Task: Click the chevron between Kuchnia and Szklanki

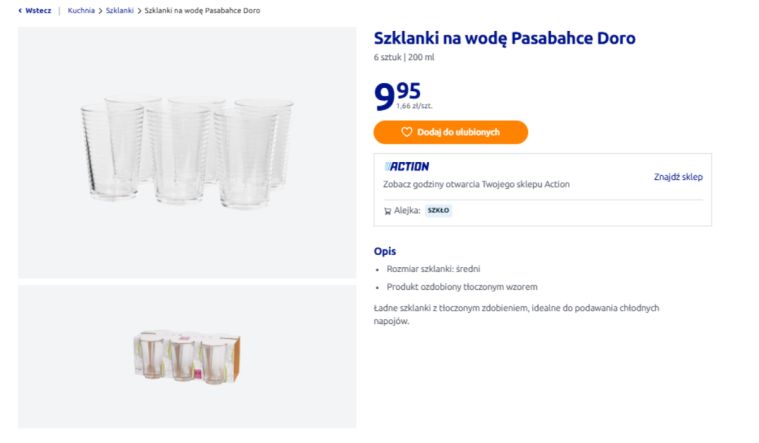Action: coord(100,10)
